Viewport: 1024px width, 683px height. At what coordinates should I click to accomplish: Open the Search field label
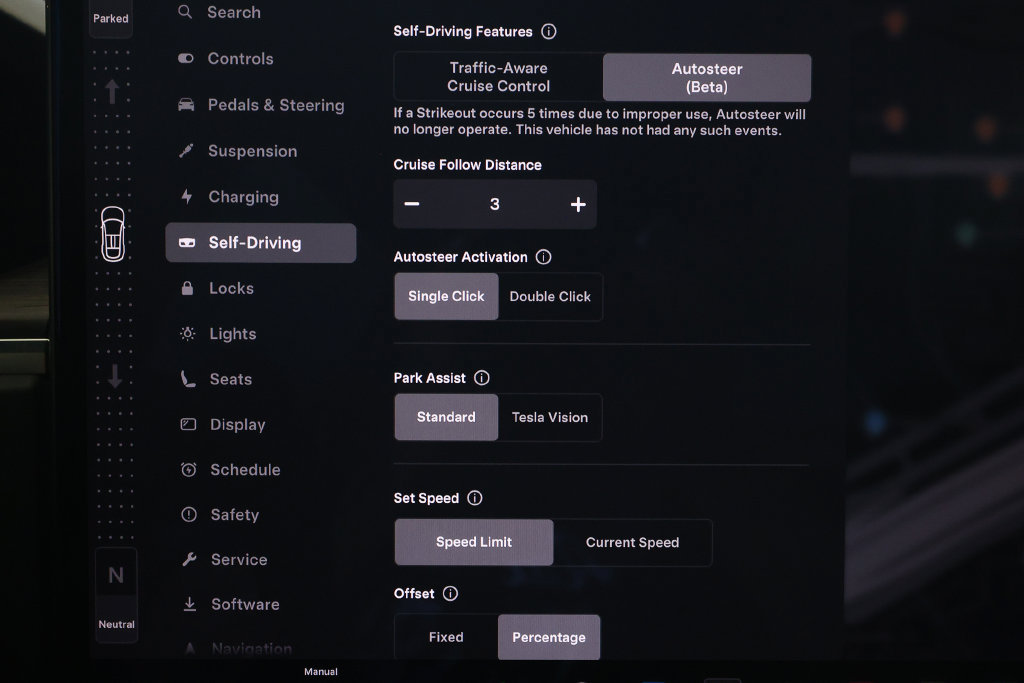click(x=234, y=12)
